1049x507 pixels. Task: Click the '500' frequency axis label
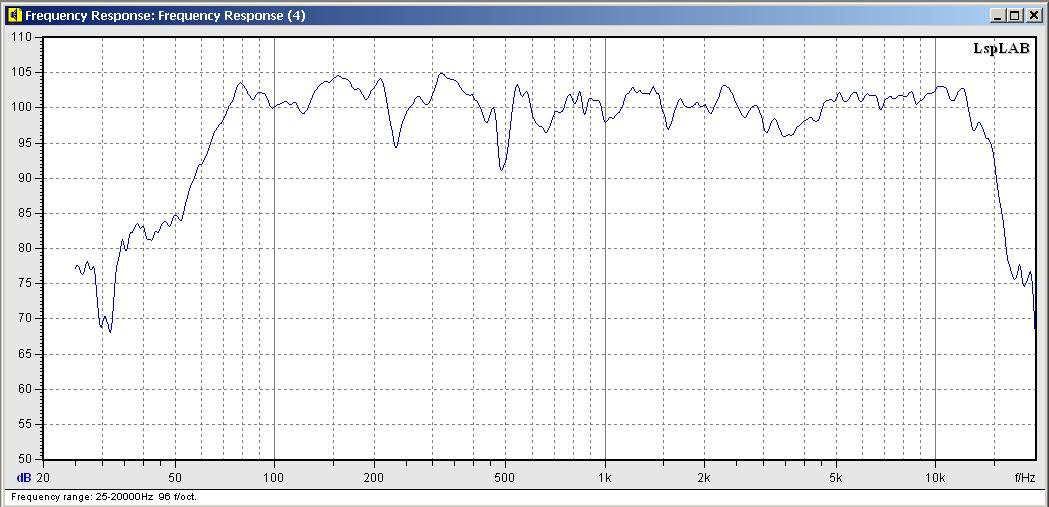[x=505, y=478]
